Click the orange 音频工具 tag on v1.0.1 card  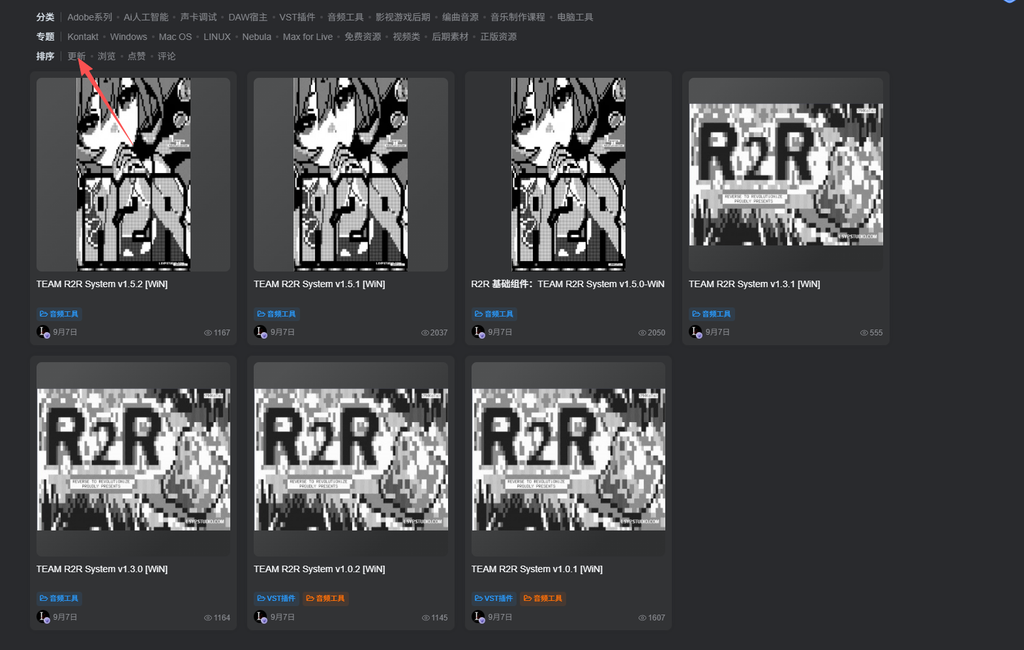pos(543,598)
